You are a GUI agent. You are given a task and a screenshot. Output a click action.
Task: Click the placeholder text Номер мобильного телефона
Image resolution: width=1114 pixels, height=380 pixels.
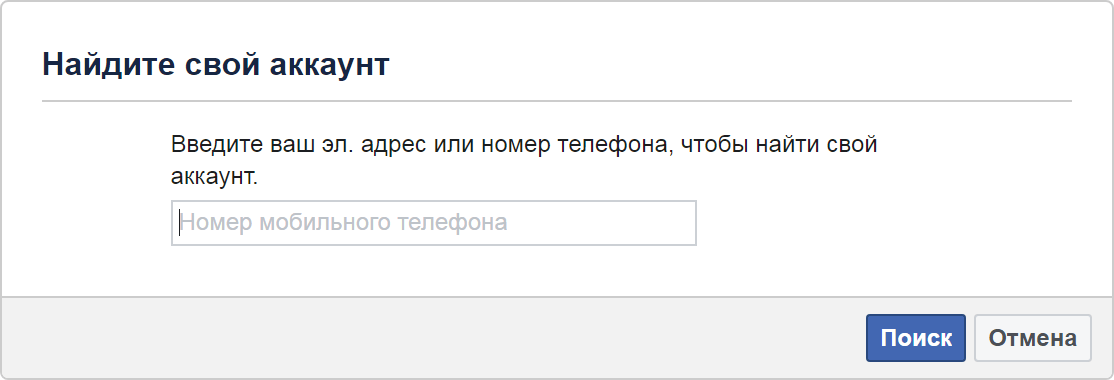click(x=344, y=223)
